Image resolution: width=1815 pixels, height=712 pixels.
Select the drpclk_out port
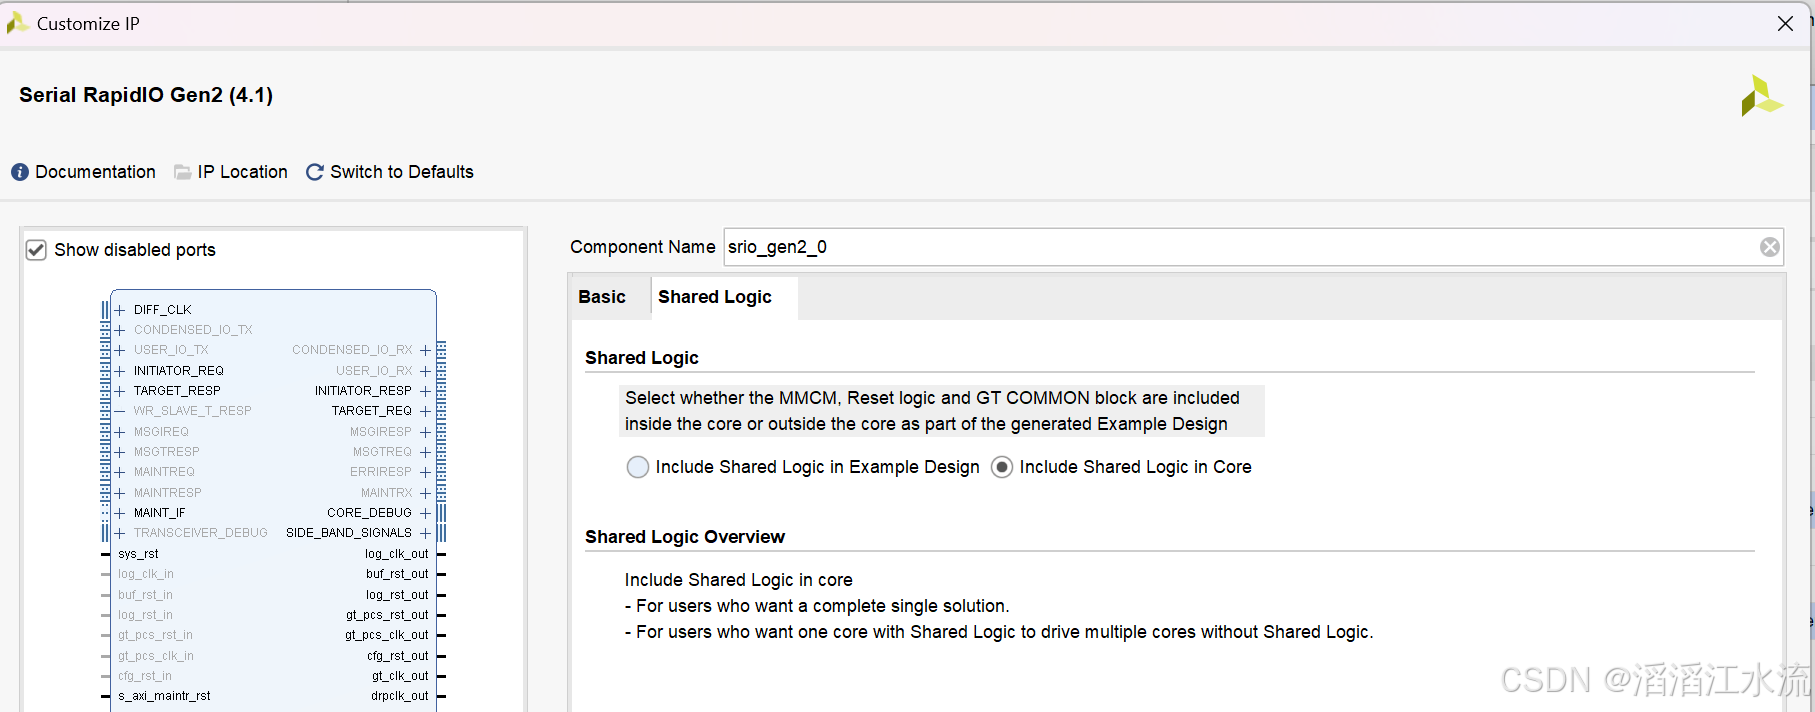coord(400,696)
